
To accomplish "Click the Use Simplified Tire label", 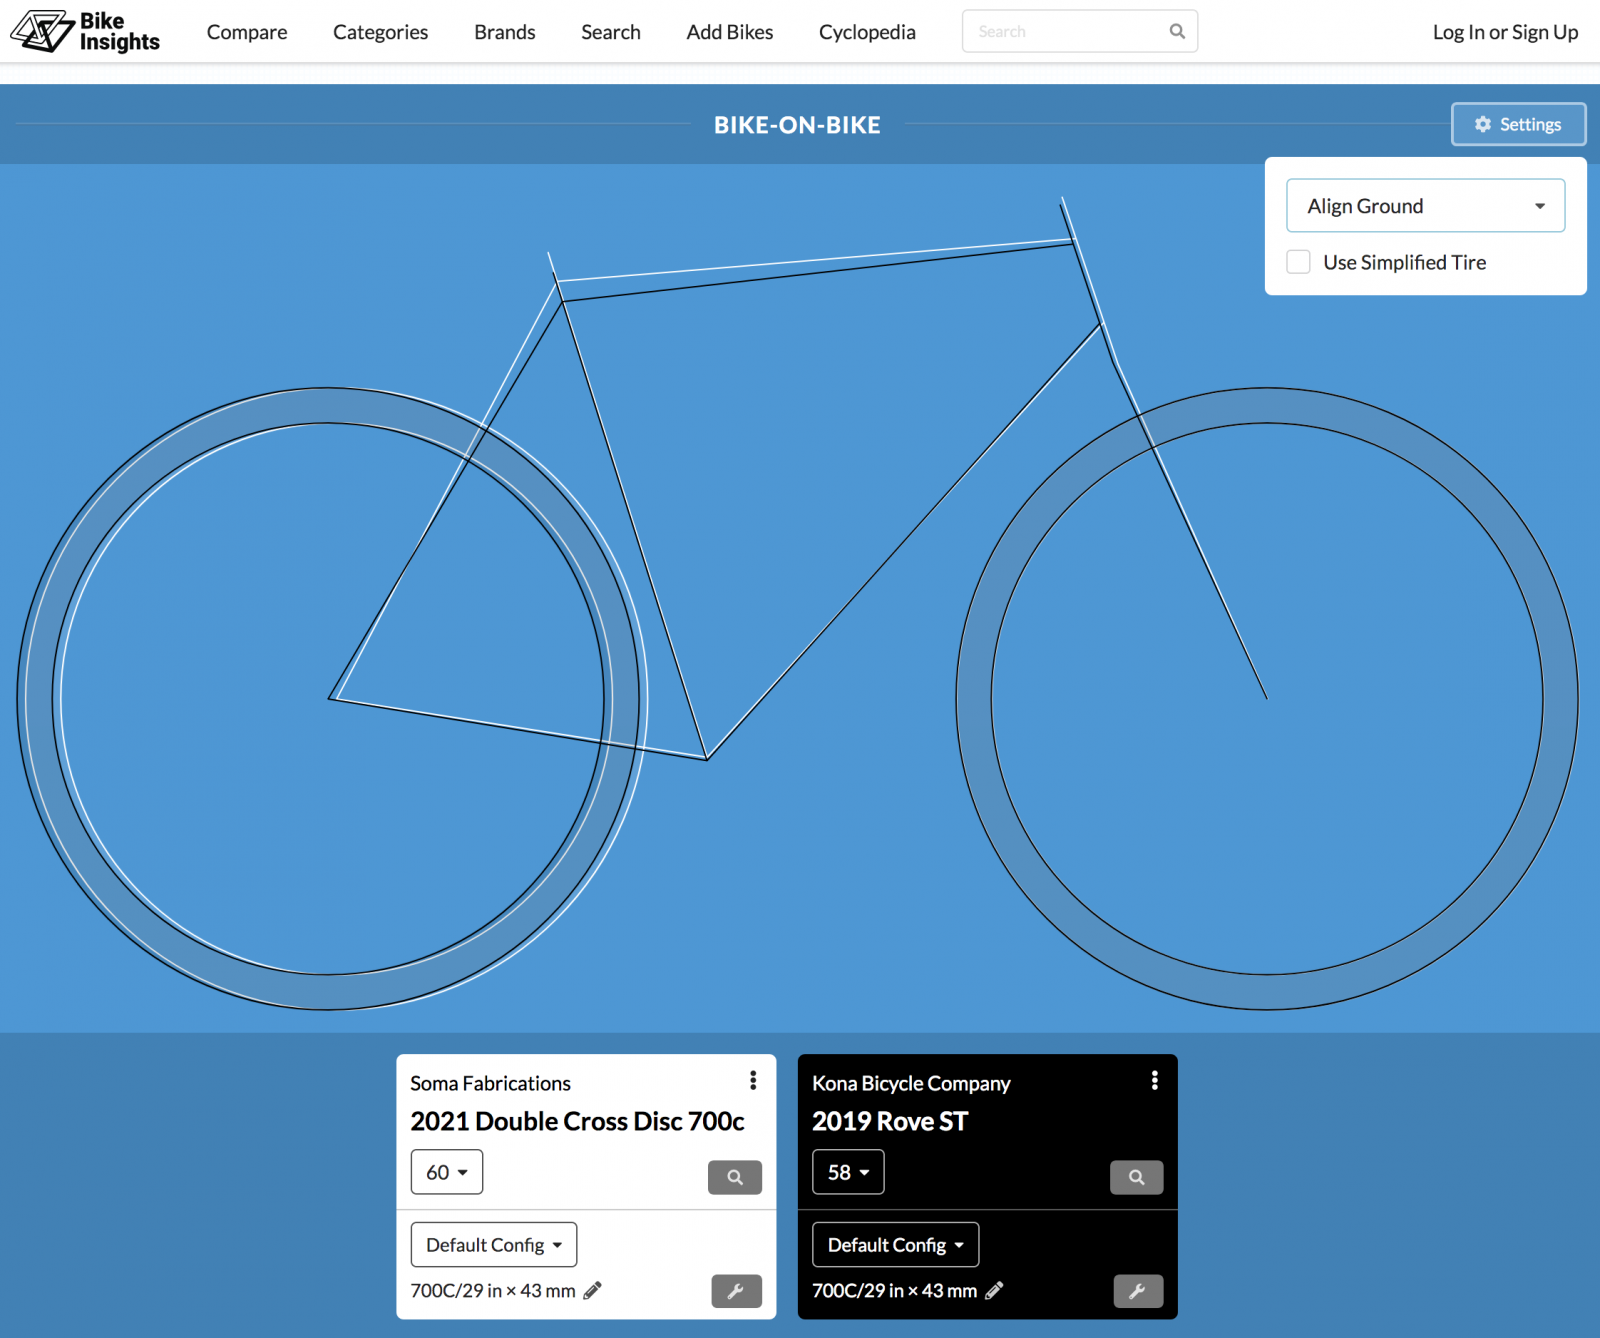I will pos(1404,262).
